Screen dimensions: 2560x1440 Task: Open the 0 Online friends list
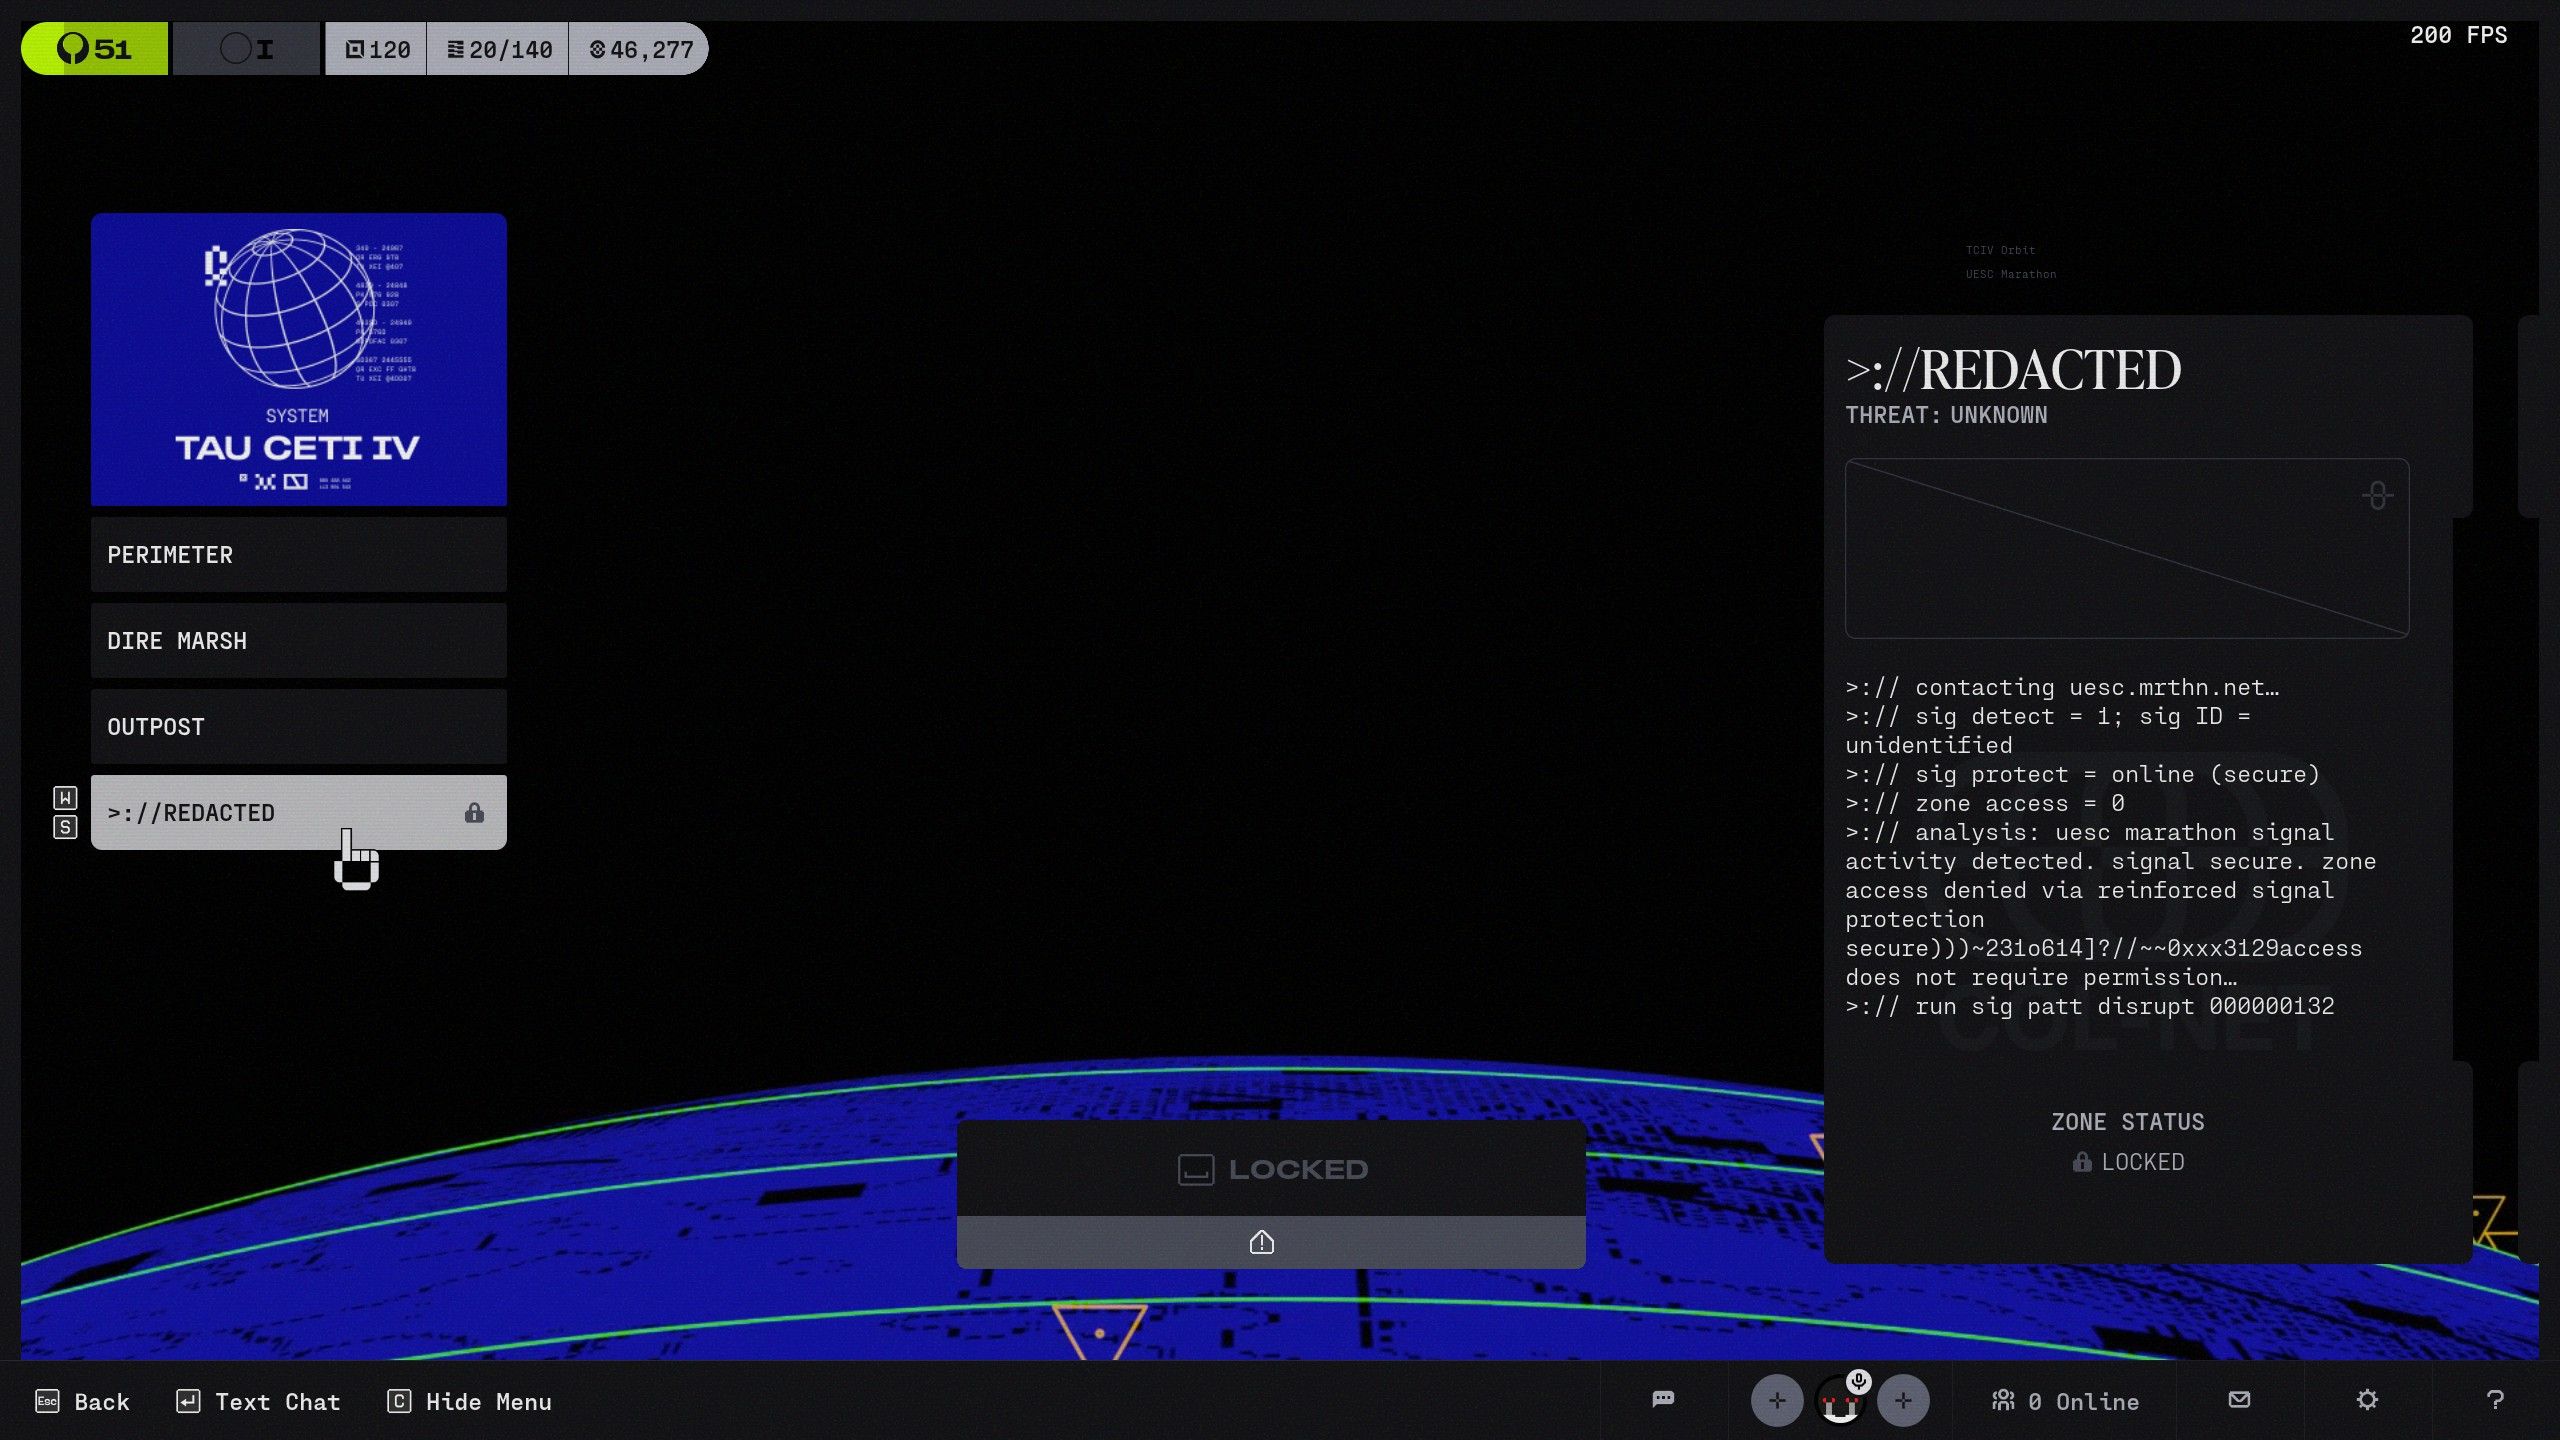coord(2065,1401)
